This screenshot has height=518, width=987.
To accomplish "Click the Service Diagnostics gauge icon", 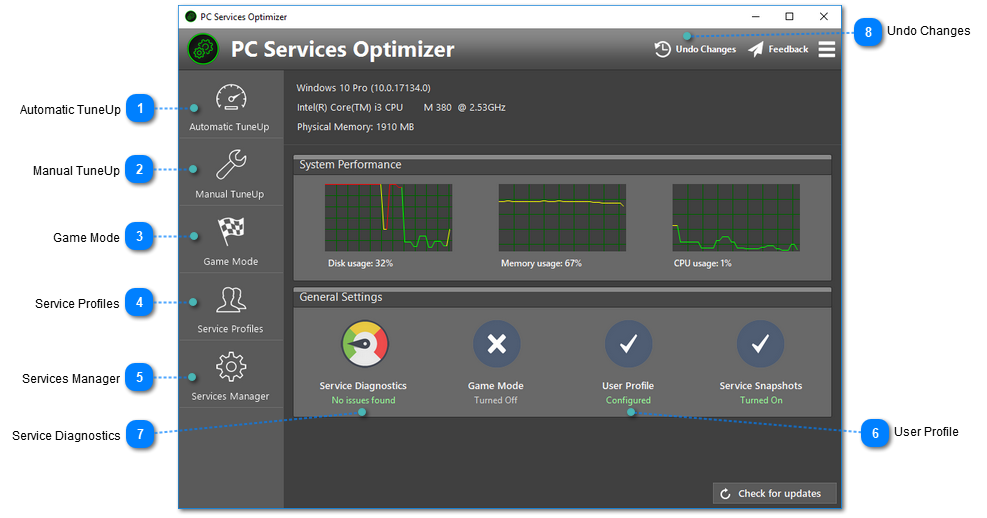I will (364, 344).
